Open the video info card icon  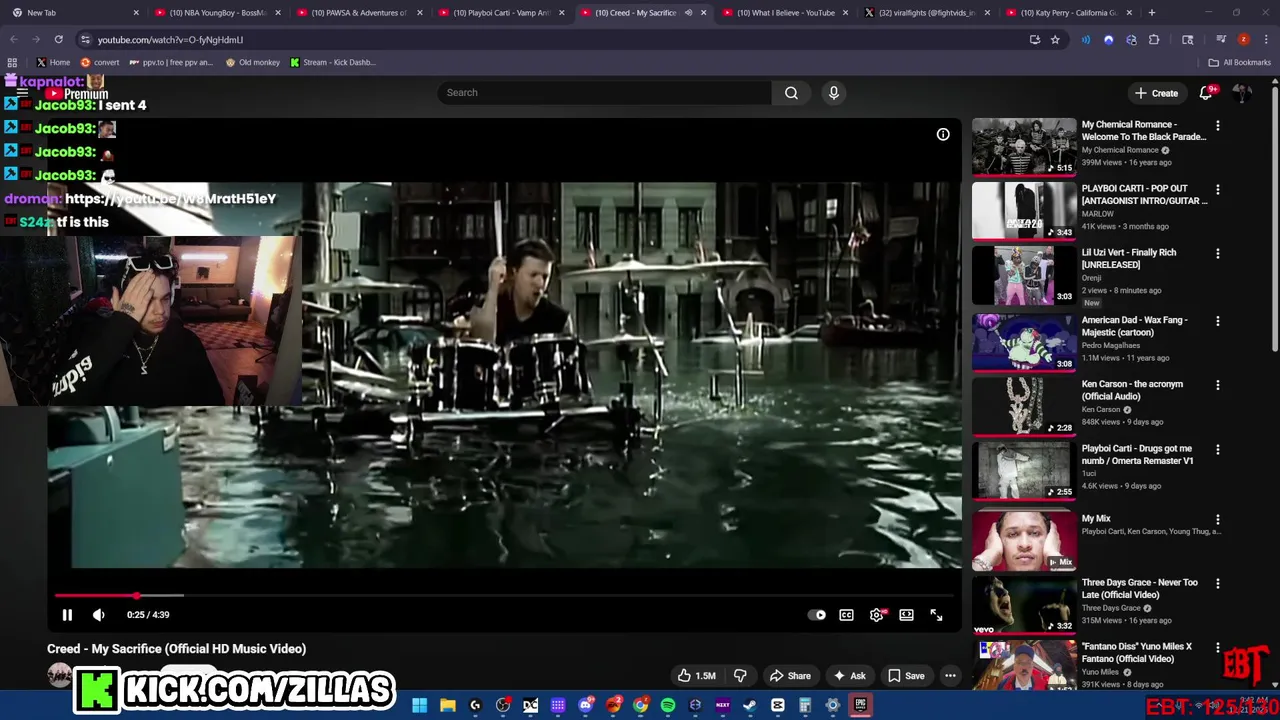[943, 134]
